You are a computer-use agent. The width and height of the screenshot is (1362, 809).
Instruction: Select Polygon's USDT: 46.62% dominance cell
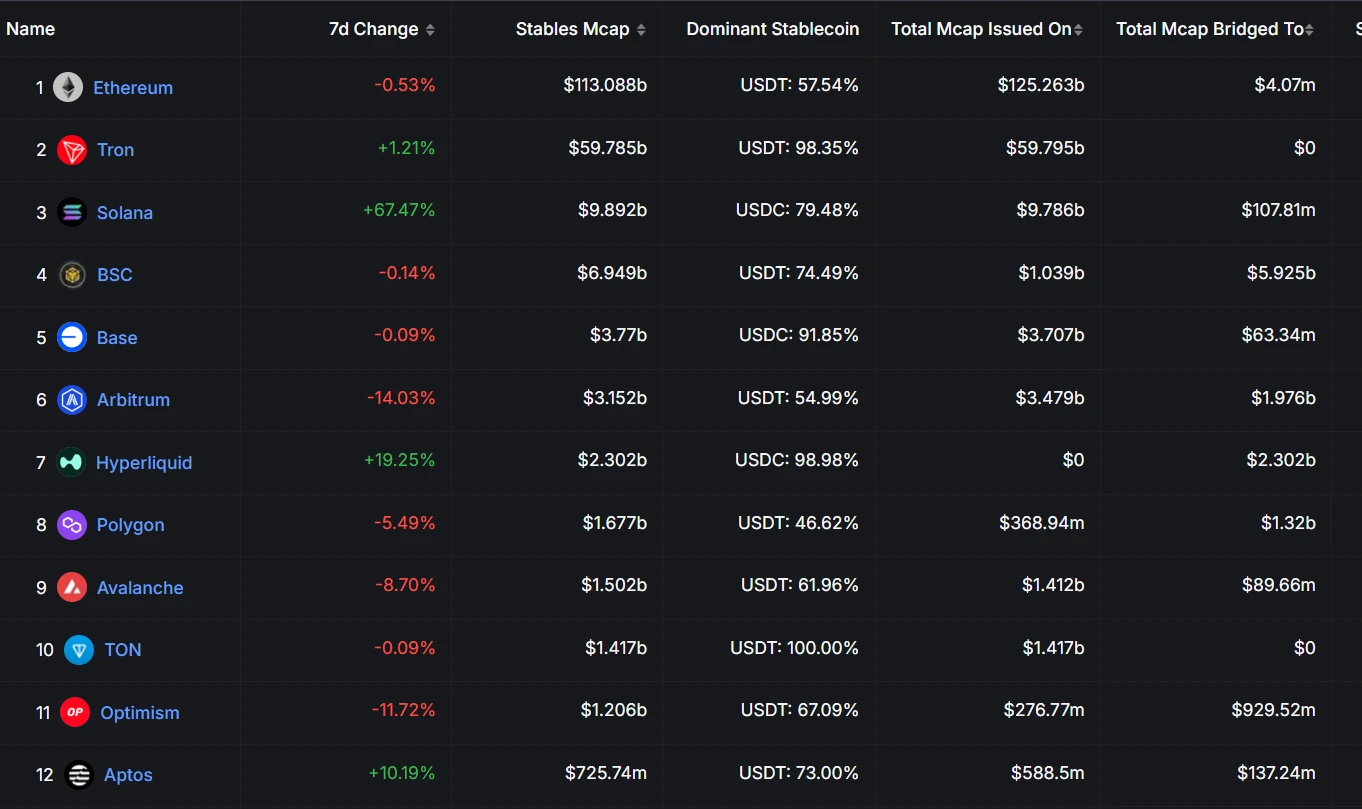(x=799, y=523)
